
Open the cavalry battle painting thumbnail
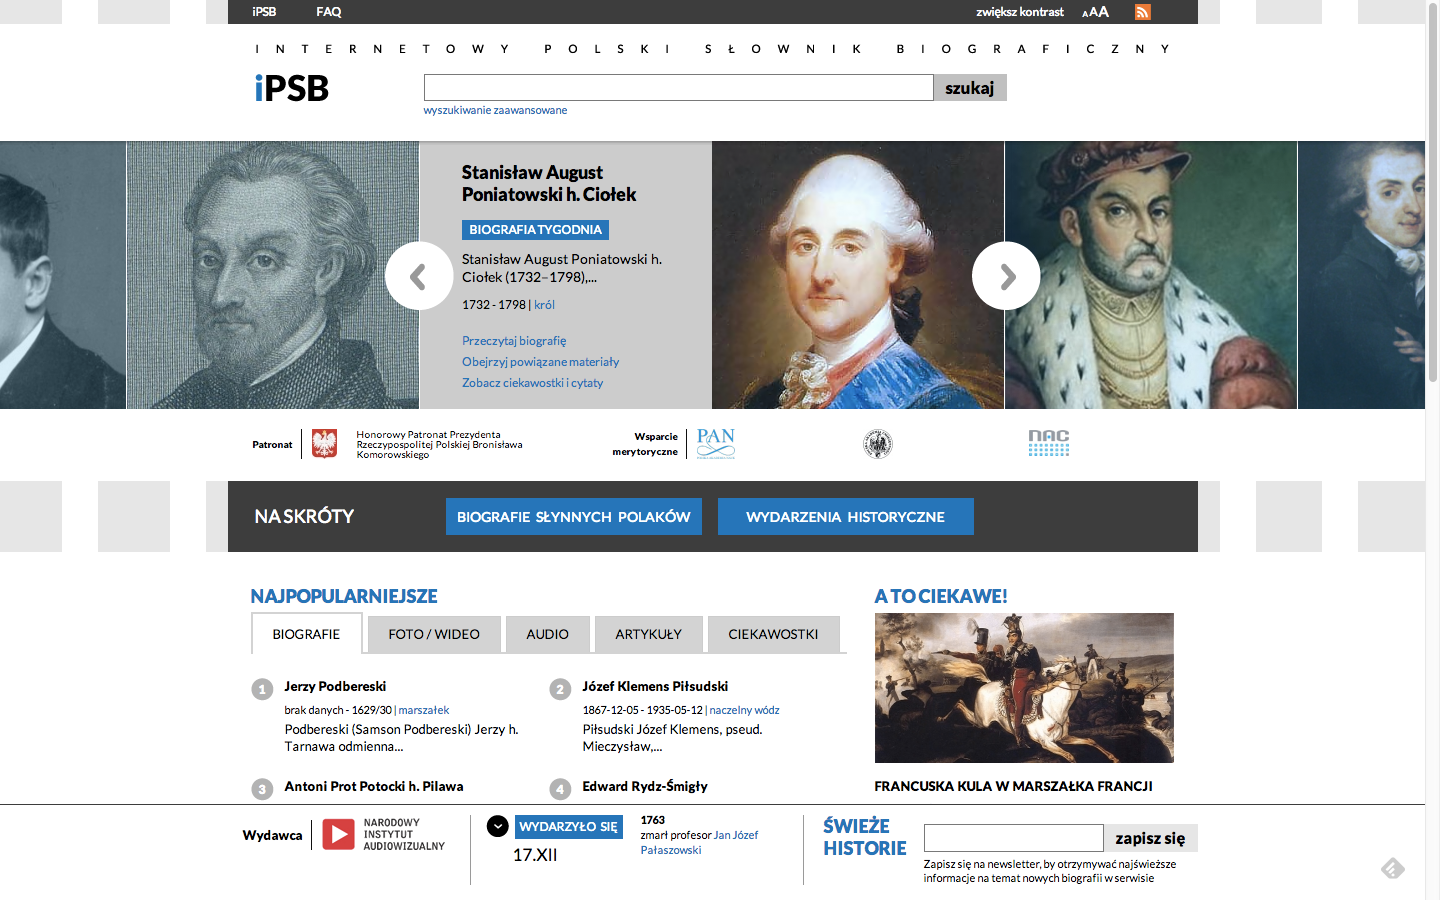pos(1024,688)
